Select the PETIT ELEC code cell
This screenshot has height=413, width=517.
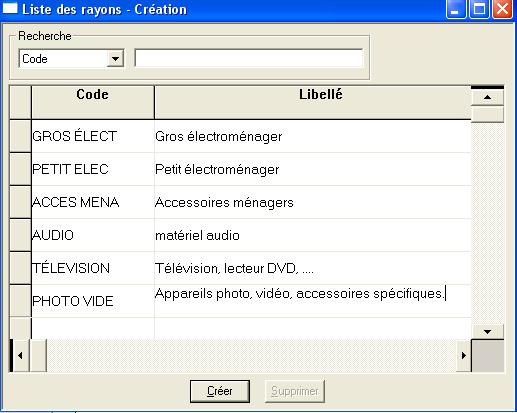point(93,169)
